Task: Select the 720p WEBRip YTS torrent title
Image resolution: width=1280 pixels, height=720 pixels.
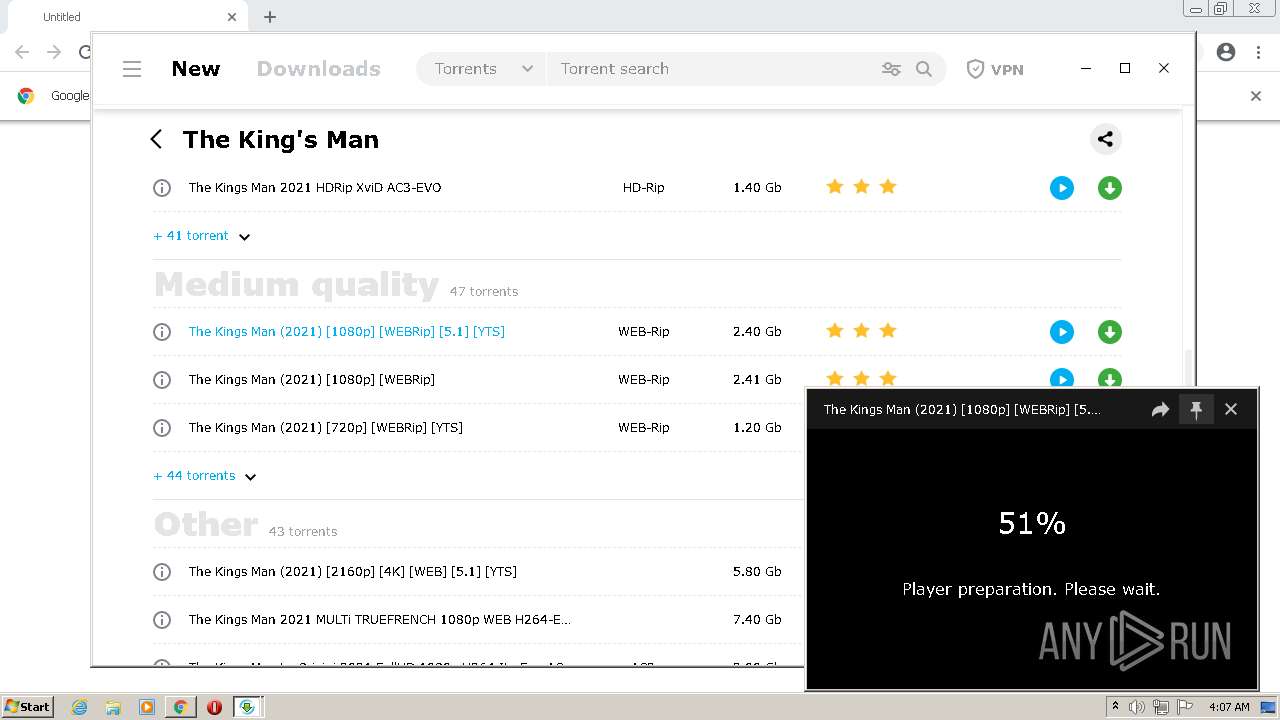Action: point(326,428)
